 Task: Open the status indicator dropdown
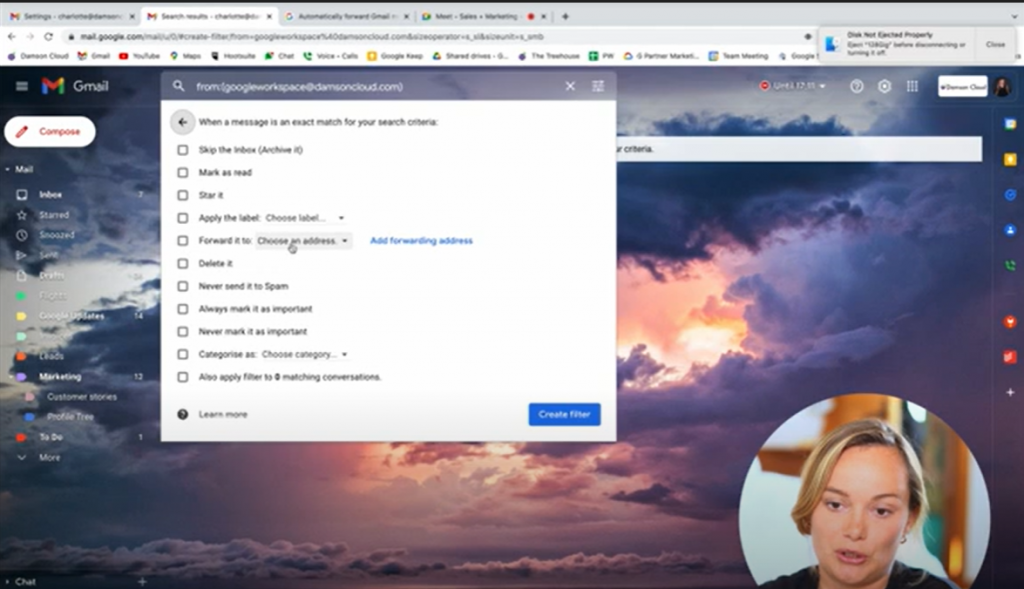click(793, 86)
